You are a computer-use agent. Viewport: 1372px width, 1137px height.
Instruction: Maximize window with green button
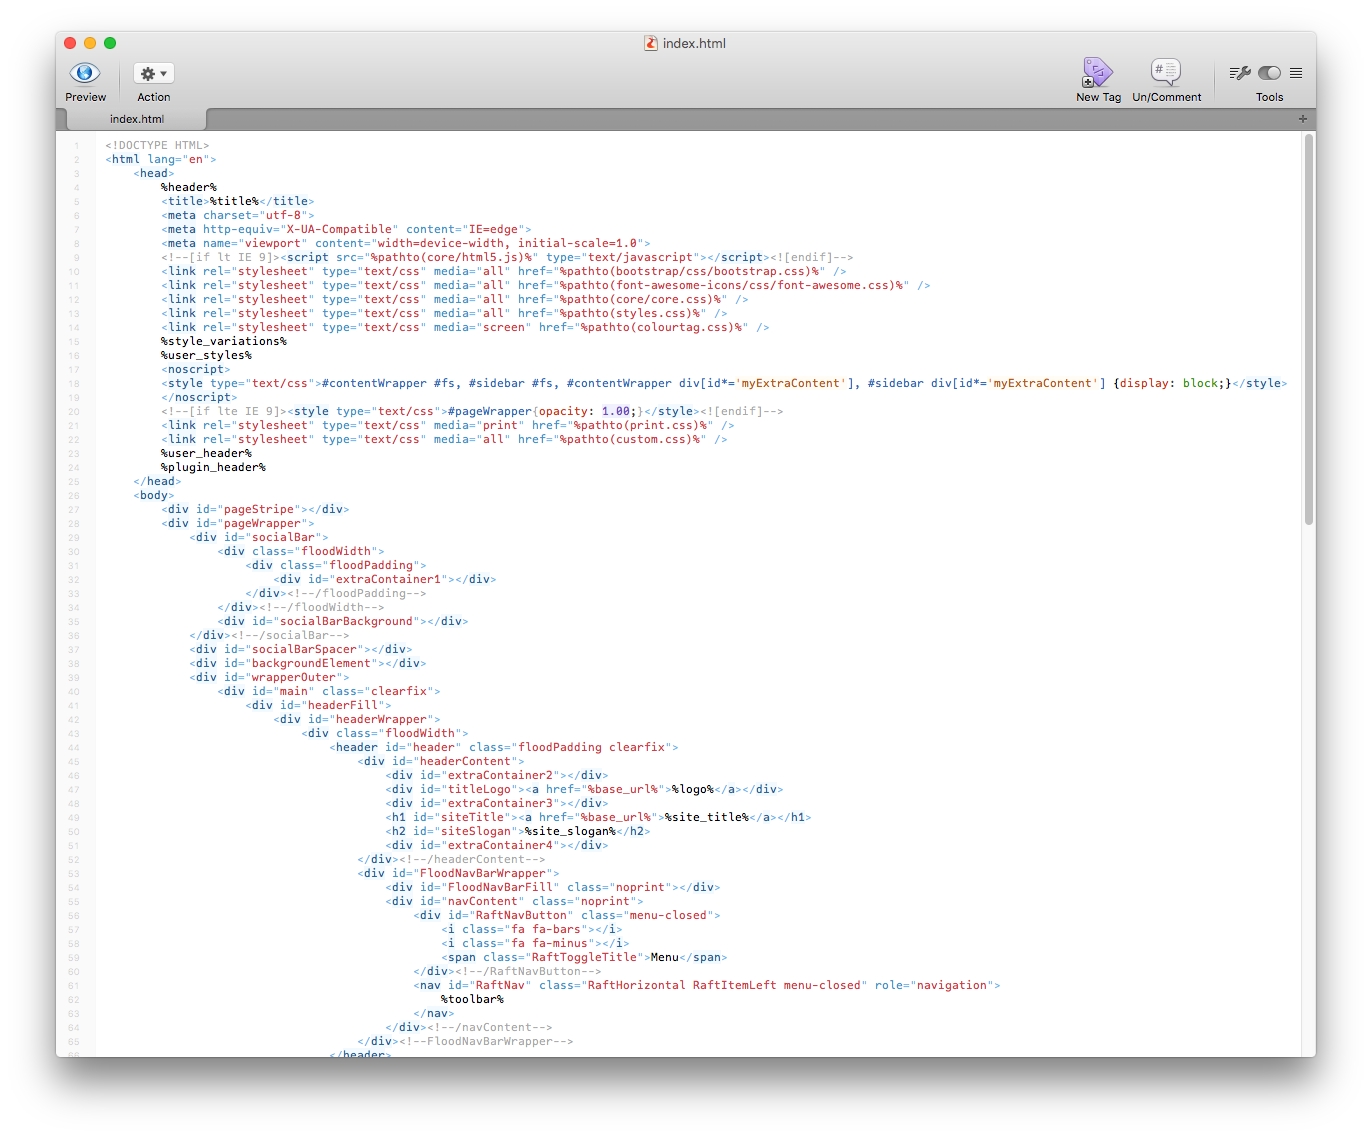110,43
